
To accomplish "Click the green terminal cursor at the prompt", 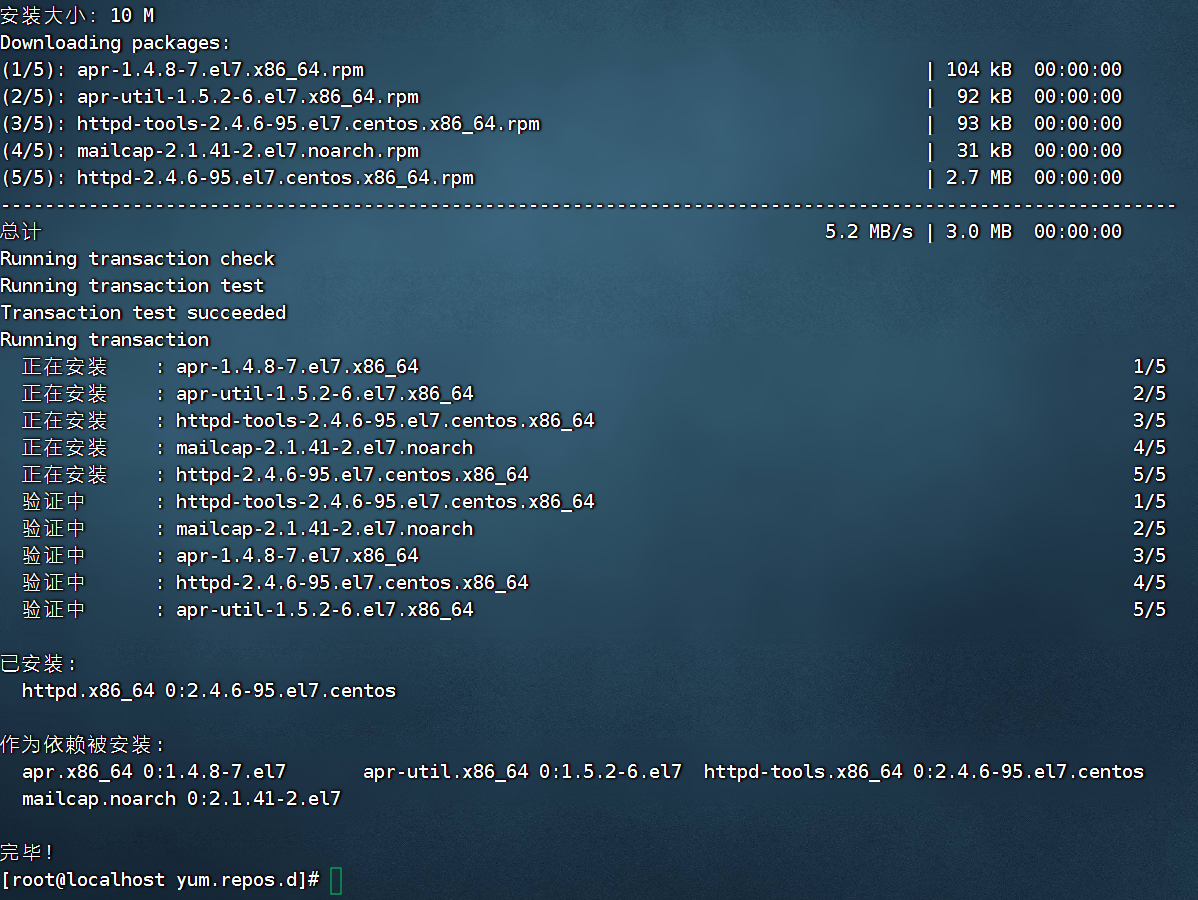I will [x=336, y=880].
